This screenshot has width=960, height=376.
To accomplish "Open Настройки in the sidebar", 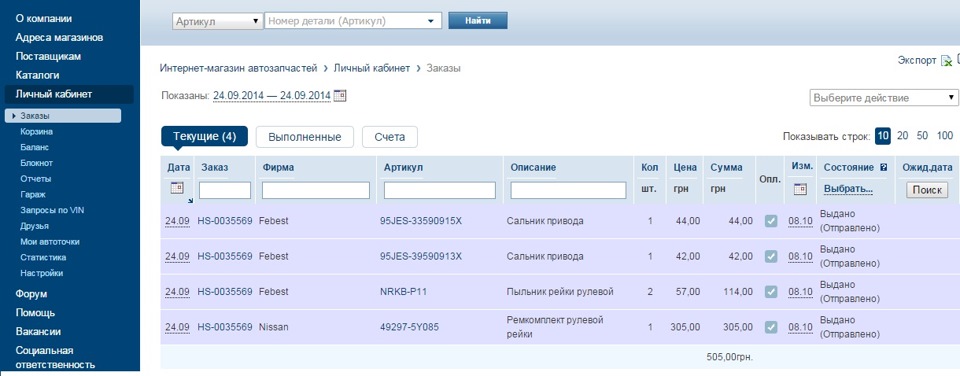I will tap(41, 273).
